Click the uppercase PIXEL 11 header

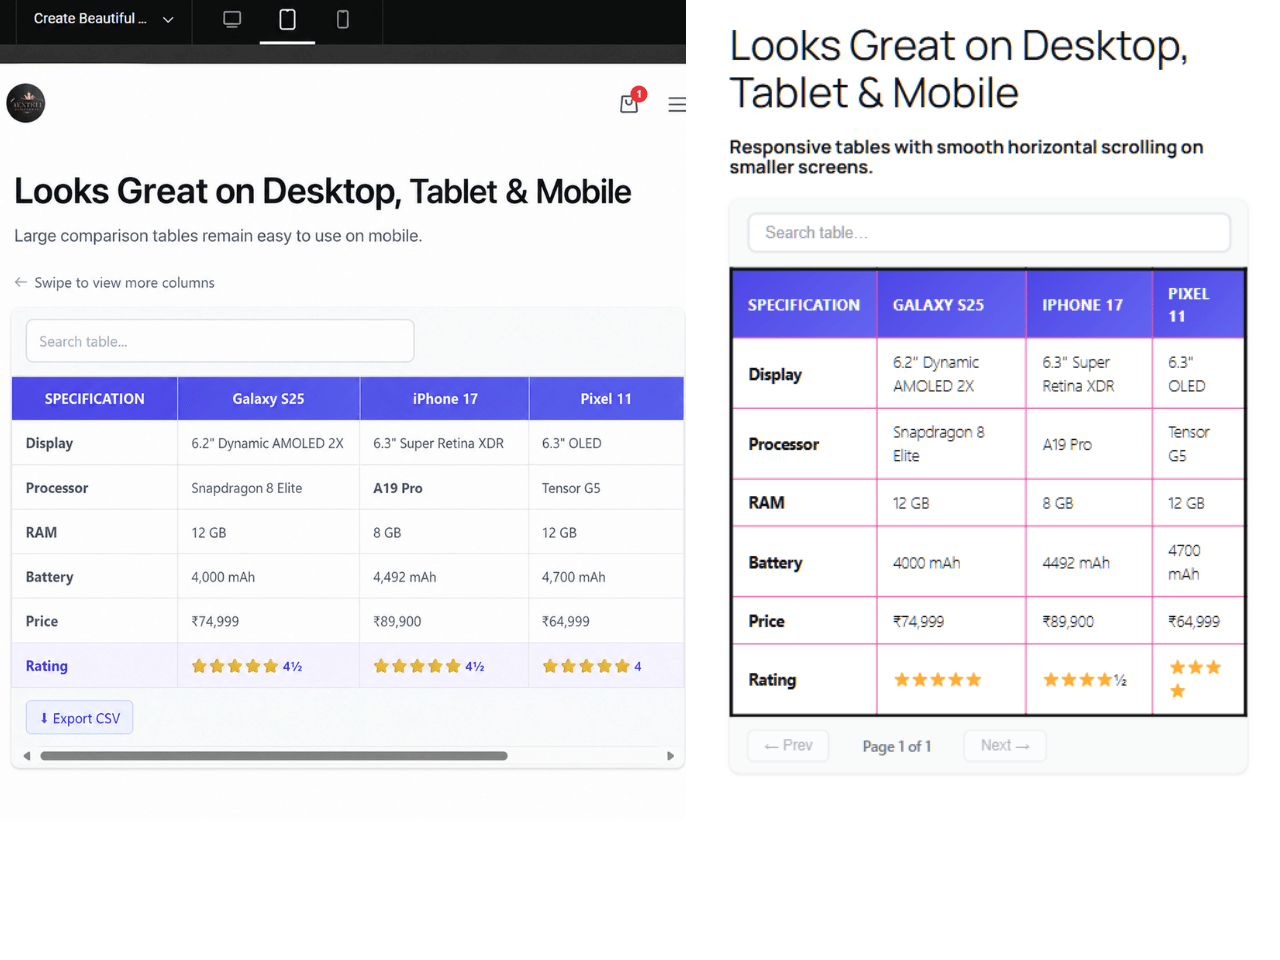pos(1198,305)
